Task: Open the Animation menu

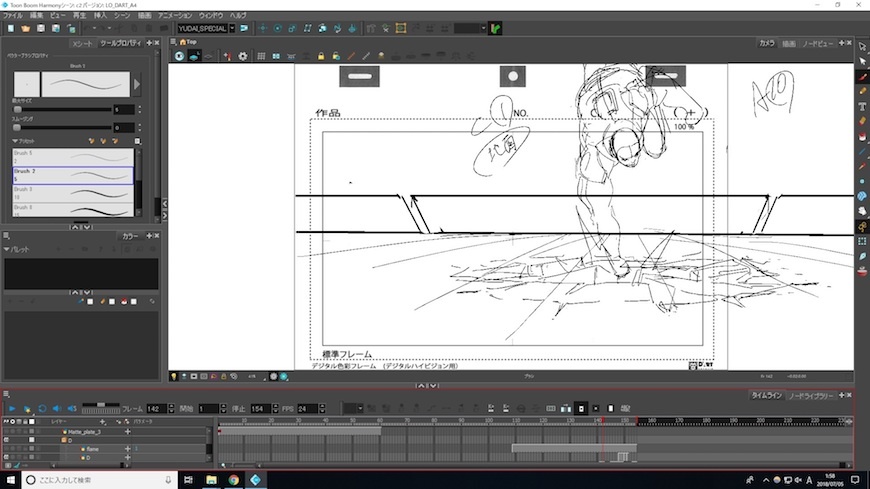Action: coord(175,16)
